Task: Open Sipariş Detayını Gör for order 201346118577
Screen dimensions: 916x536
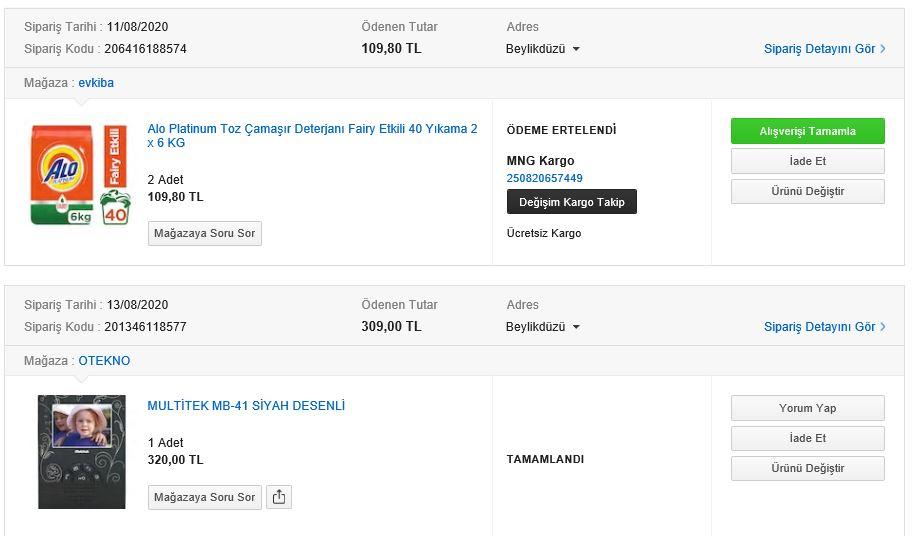Action: click(x=824, y=327)
